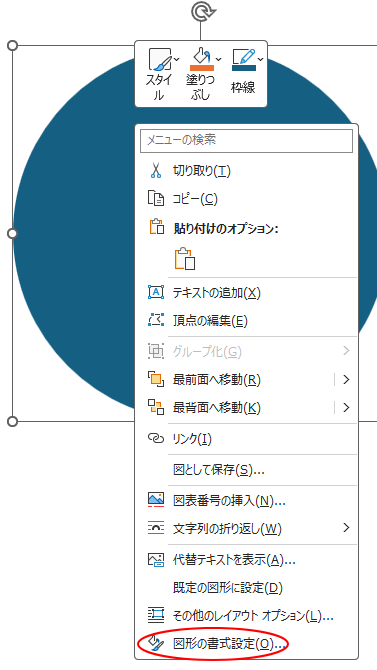Open 図形の書式設定(O)... entry
Image resolution: width=377 pixels, height=670 pixels.
tap(229, 644)
